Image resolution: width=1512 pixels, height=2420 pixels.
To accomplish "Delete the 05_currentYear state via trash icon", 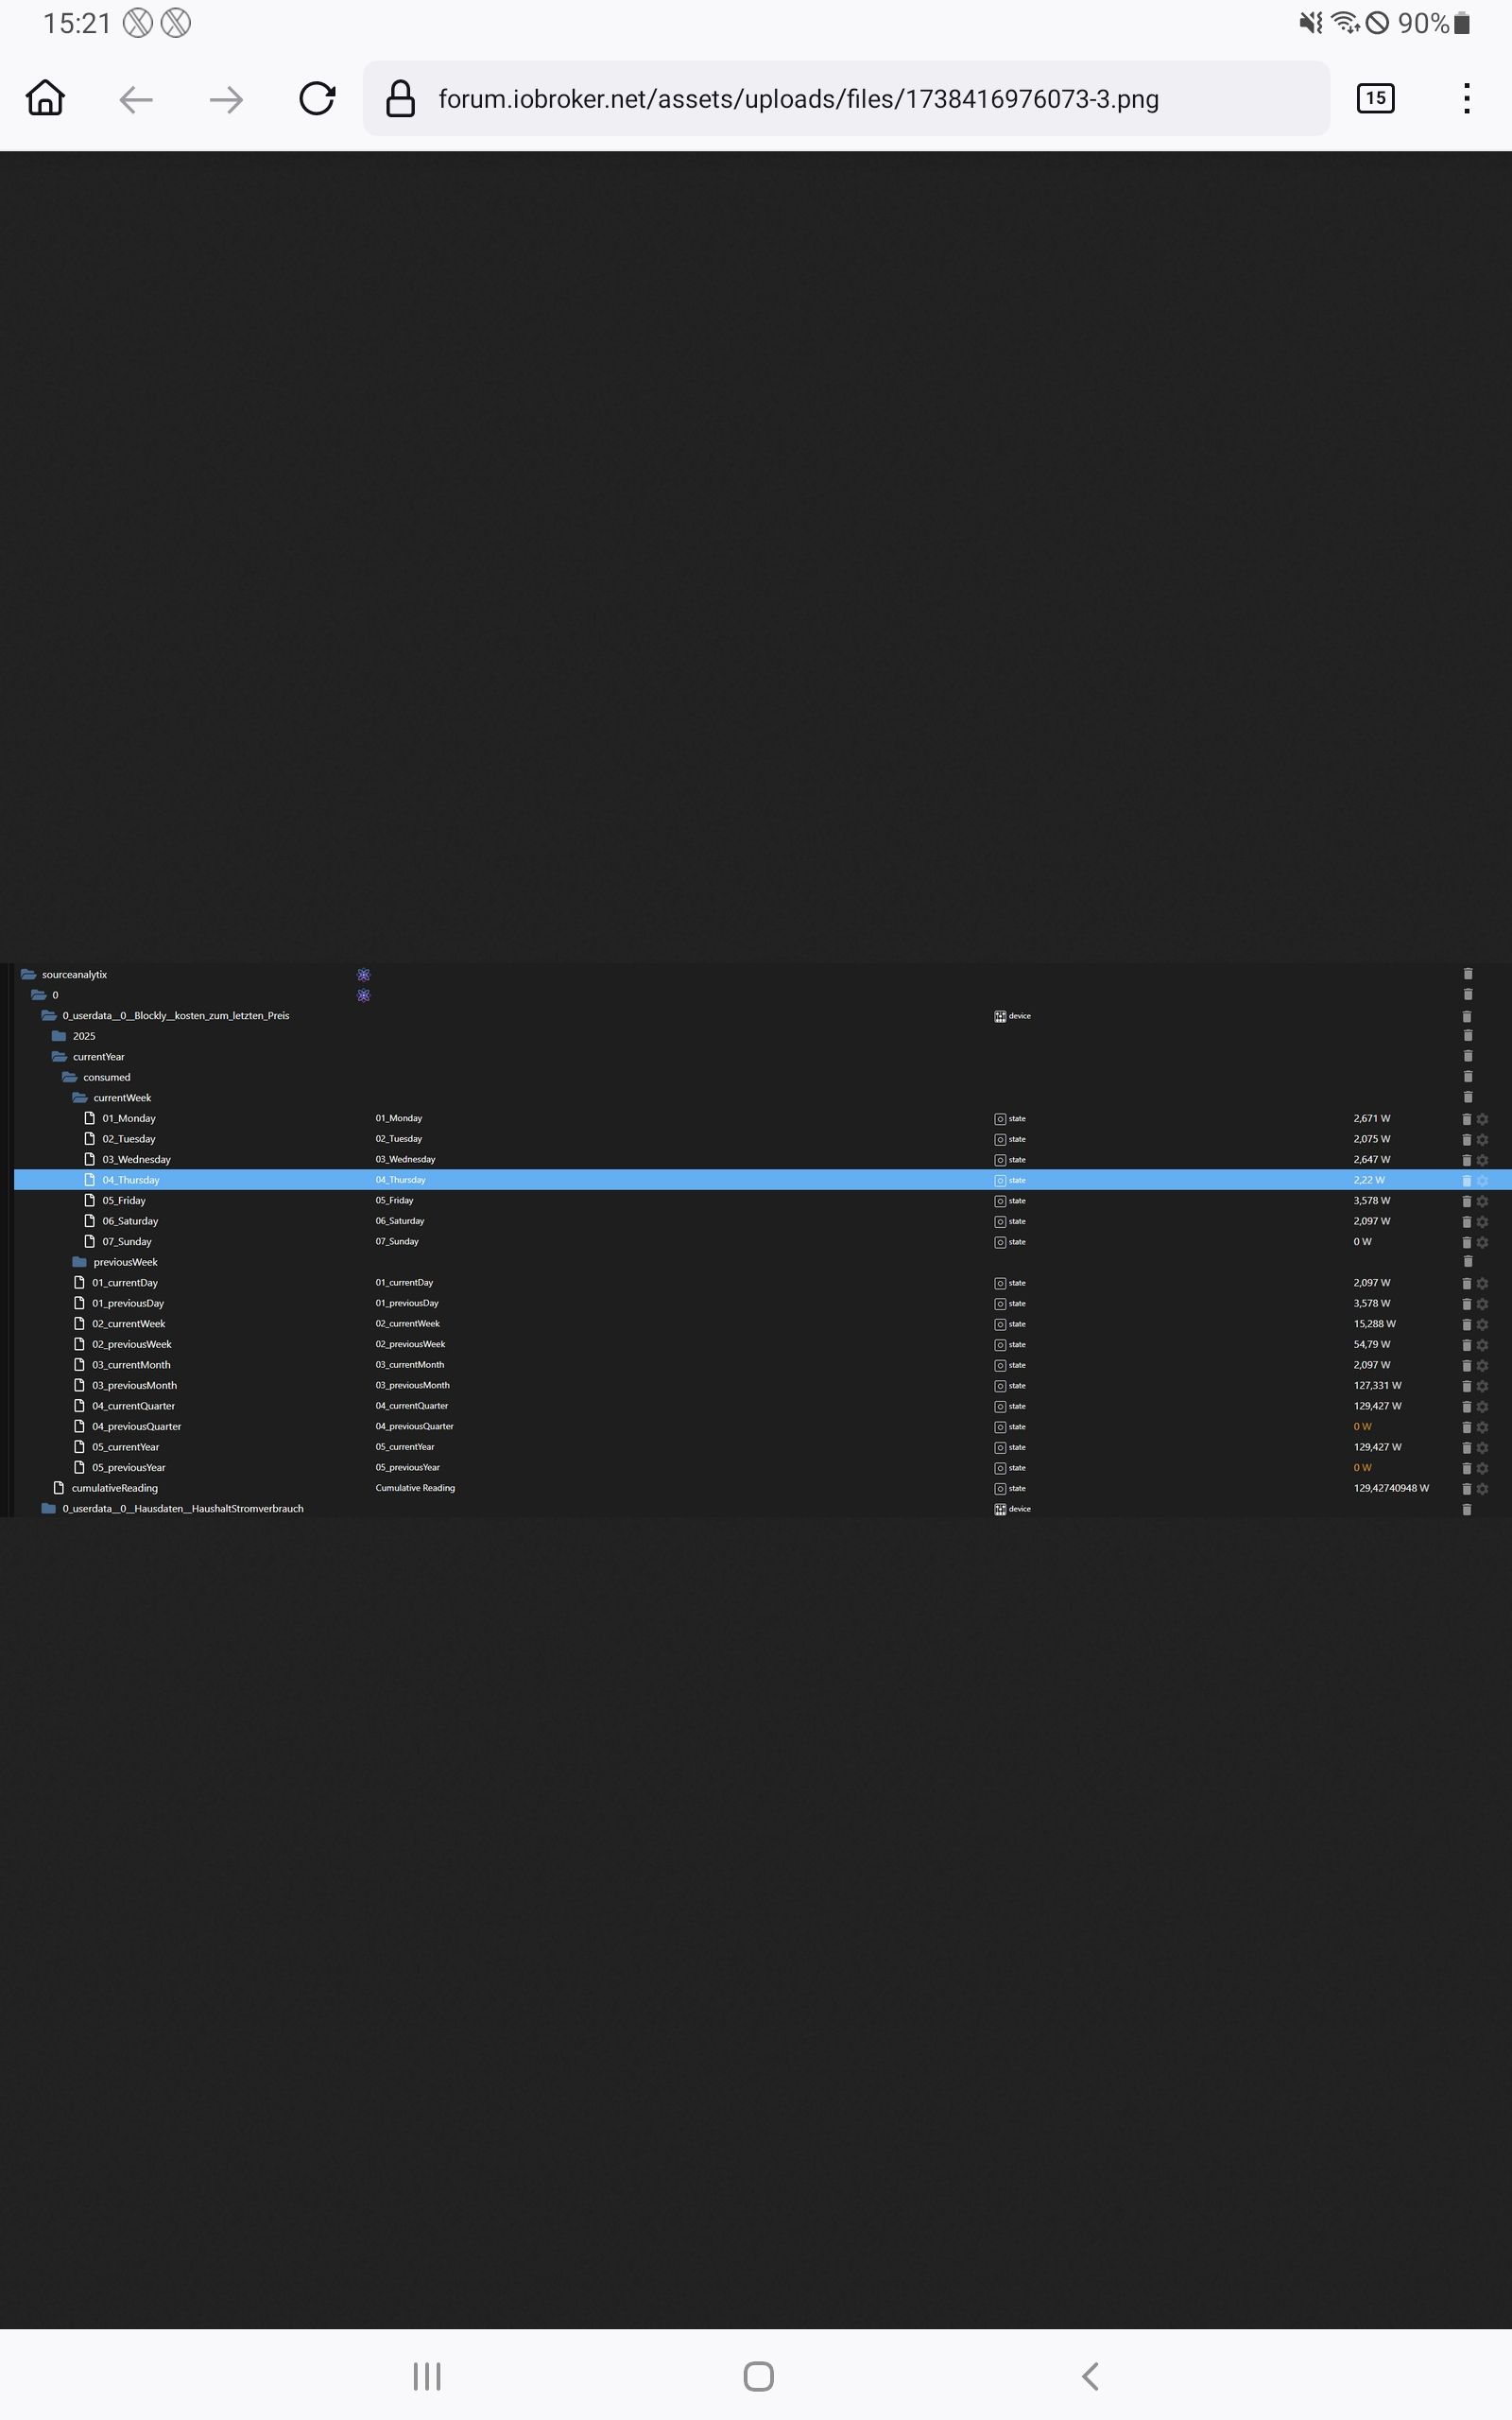I will pyautogui.click(x=1467, y=1447).
